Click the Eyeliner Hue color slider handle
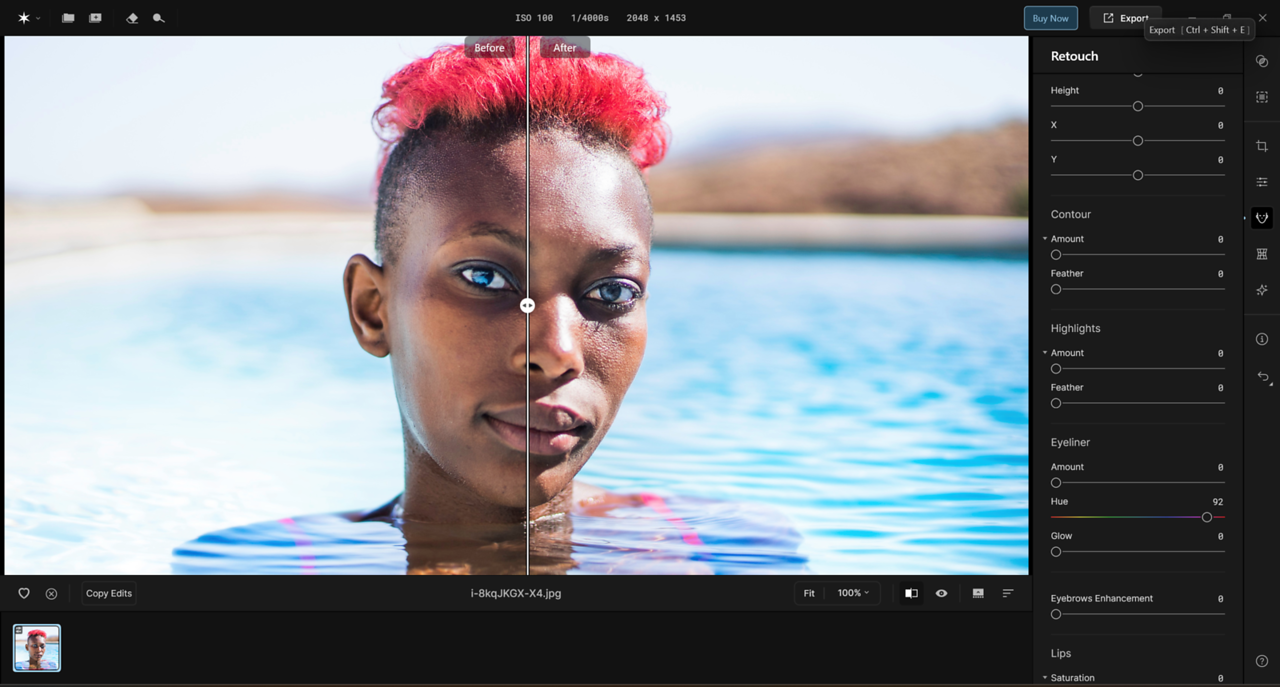Viewport: 1280px width, 687px height. (x=1207, y=517)
